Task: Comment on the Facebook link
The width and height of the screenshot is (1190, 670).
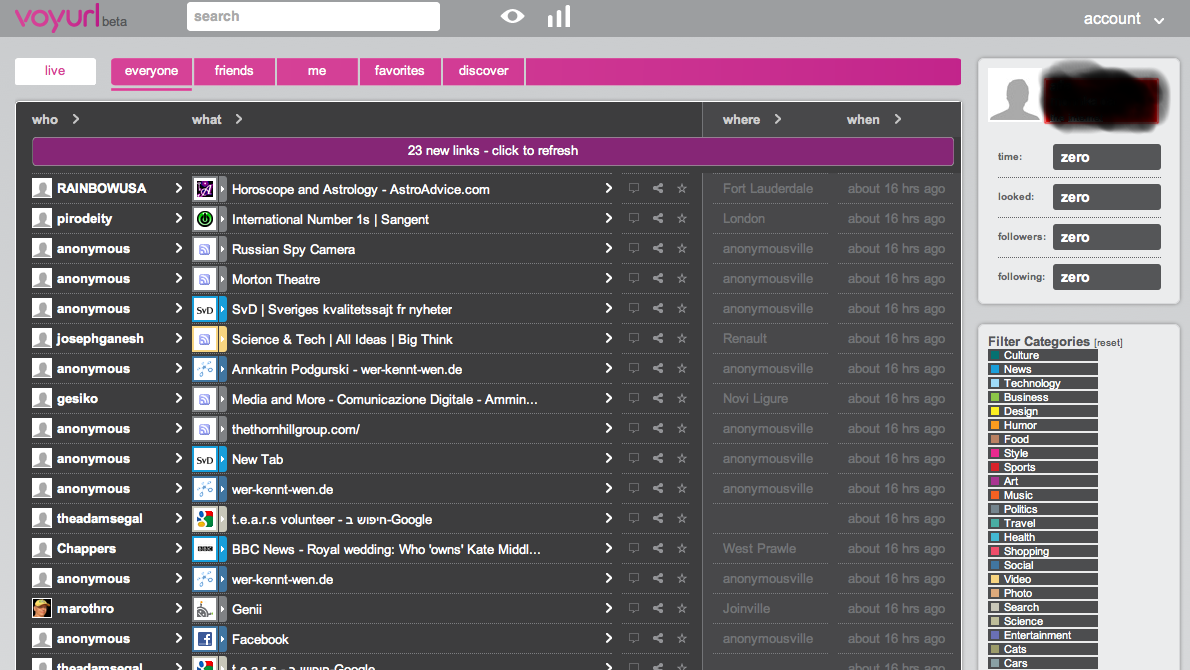Action: 634,638
